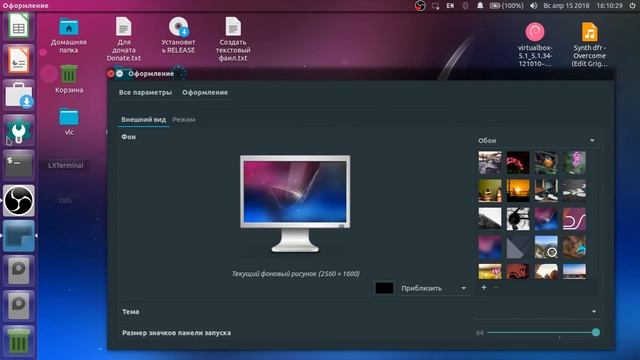The height and width of the screenshot is (360, 640).
Task: Open the black background color swatch
Action: pos(384,288)
